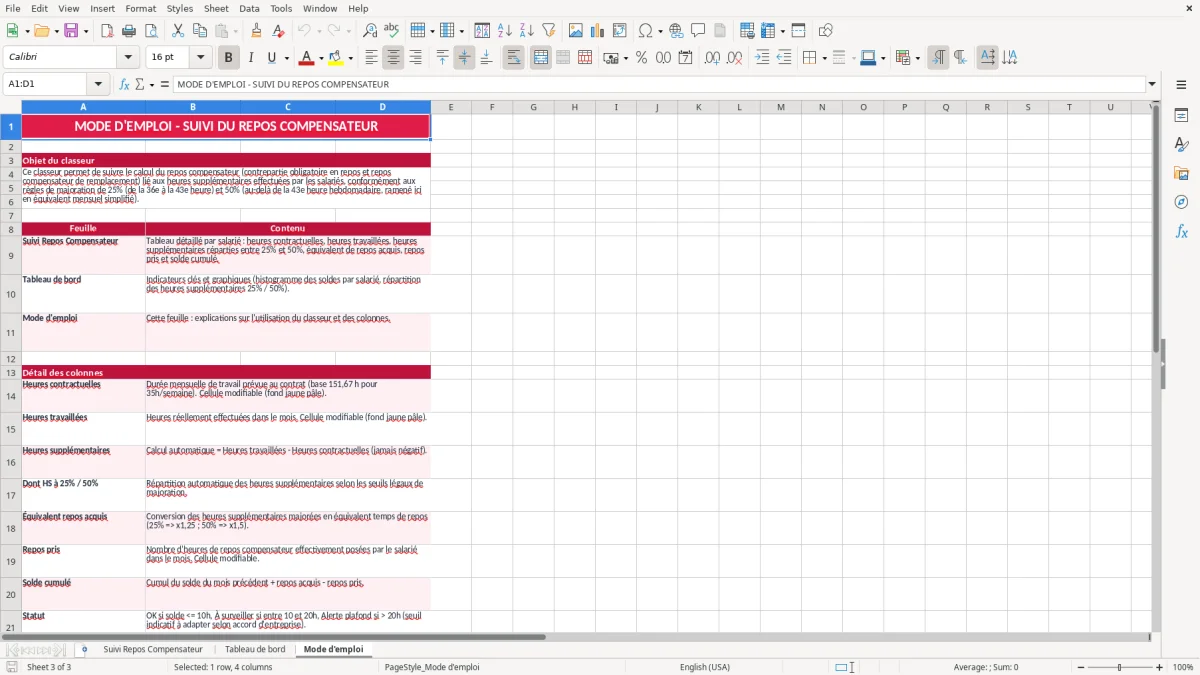
Task: Toggle Align Left
Action: point(371,58)
